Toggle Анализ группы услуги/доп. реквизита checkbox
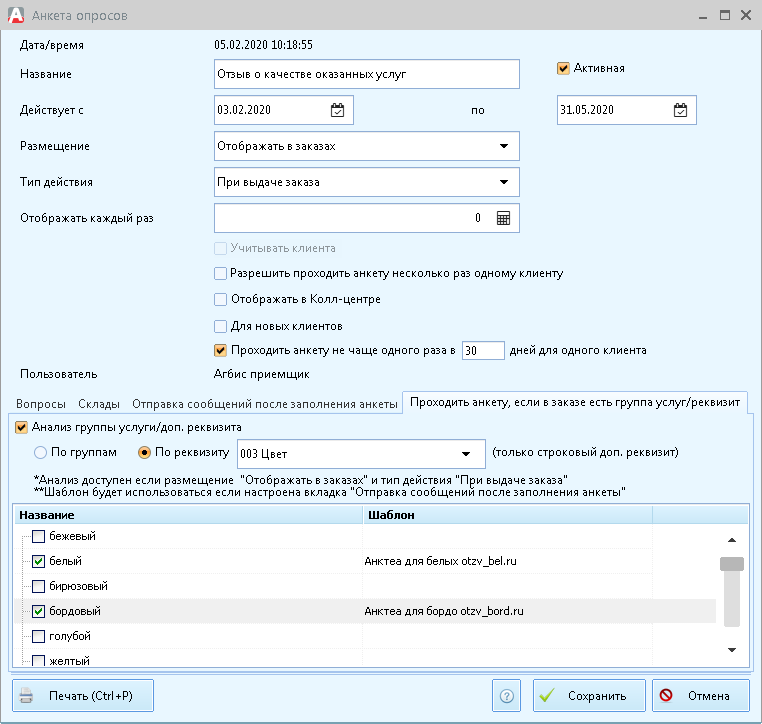The width and height of the screenshot is (762, 724). coord(21,428)
